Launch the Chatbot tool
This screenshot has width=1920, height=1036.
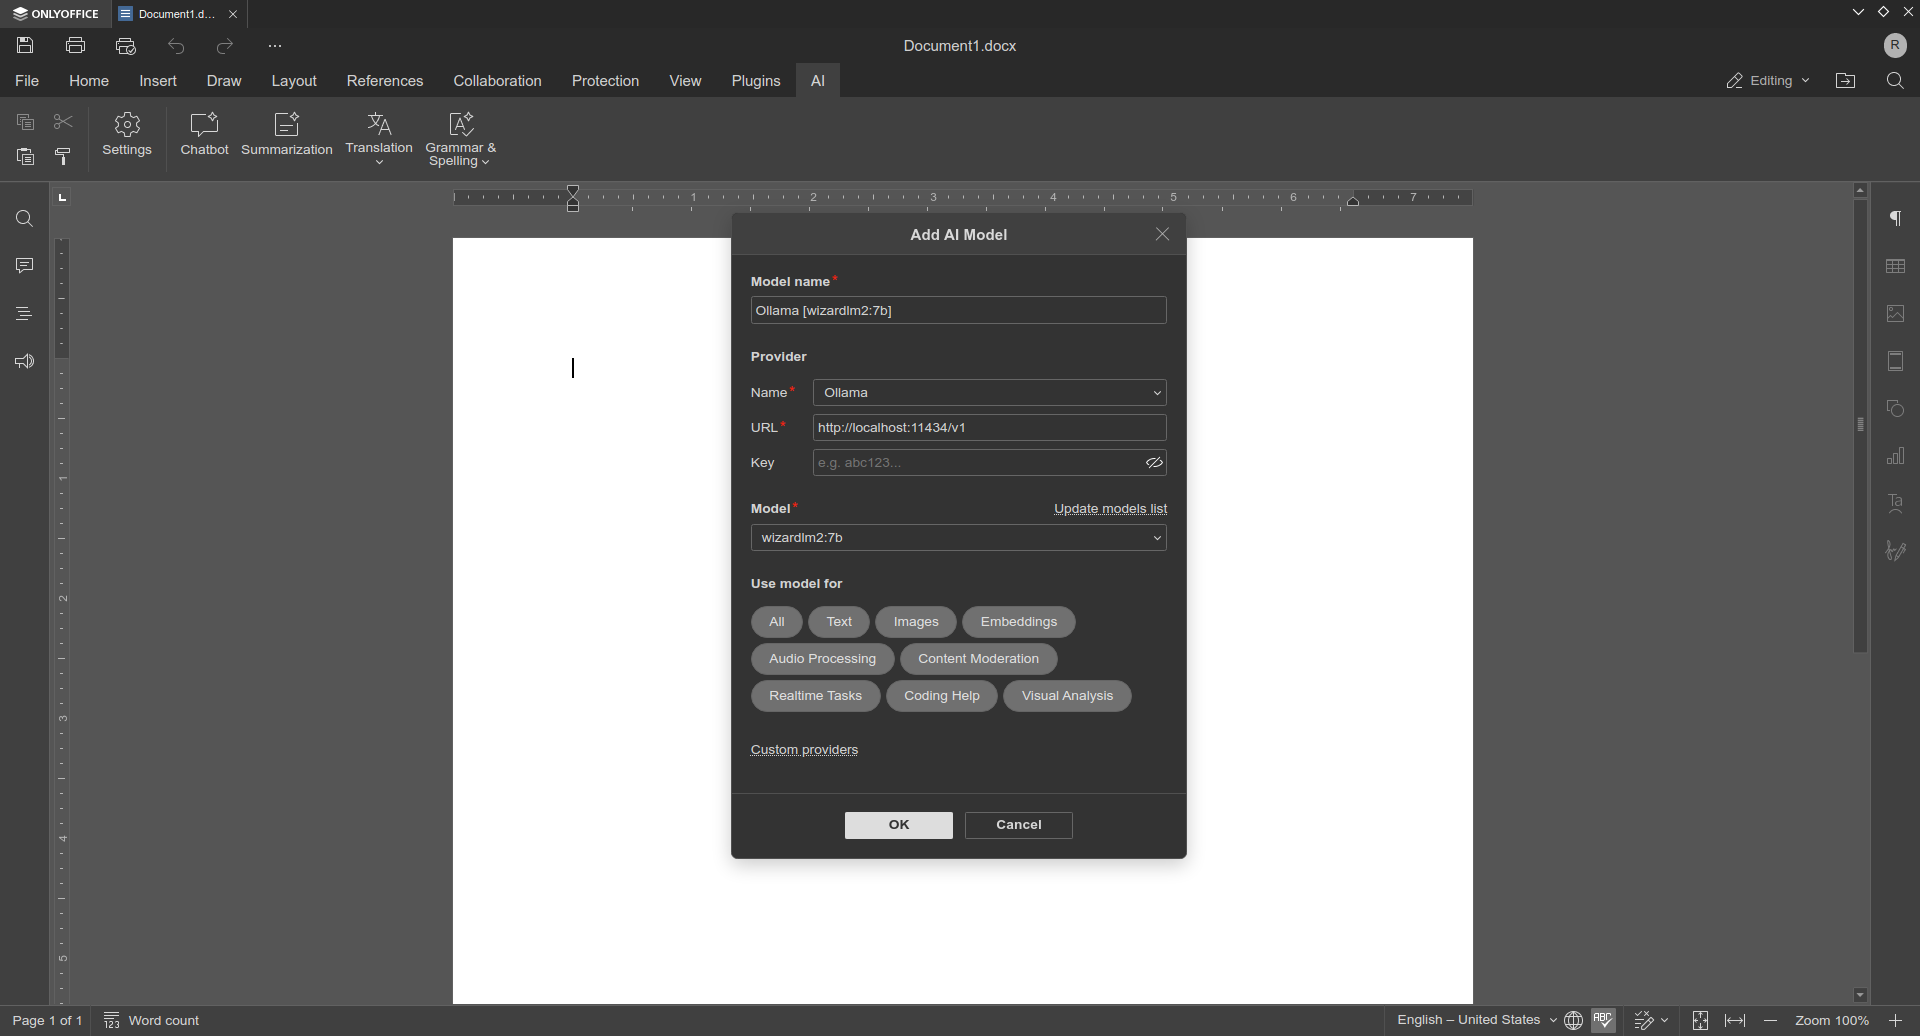(204, 135)
